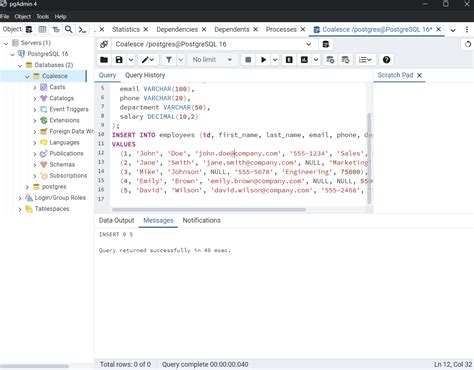This screenshot has width=474, height=370.
Task: Open File folder icon in query toolbar
Action: (104, 60)
